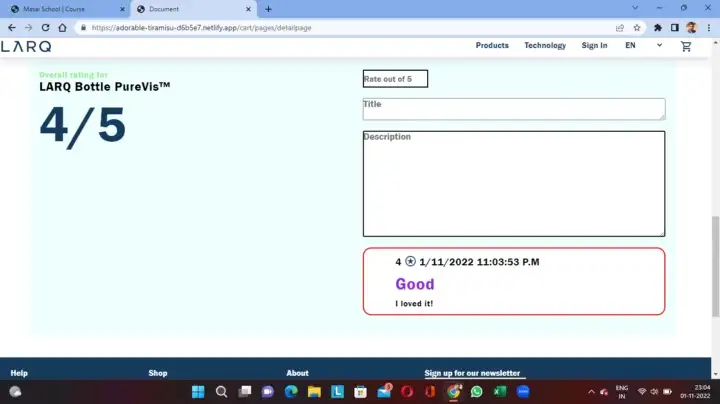
Task: Open Task View on taskbar
Action: [x=245, y=392]
